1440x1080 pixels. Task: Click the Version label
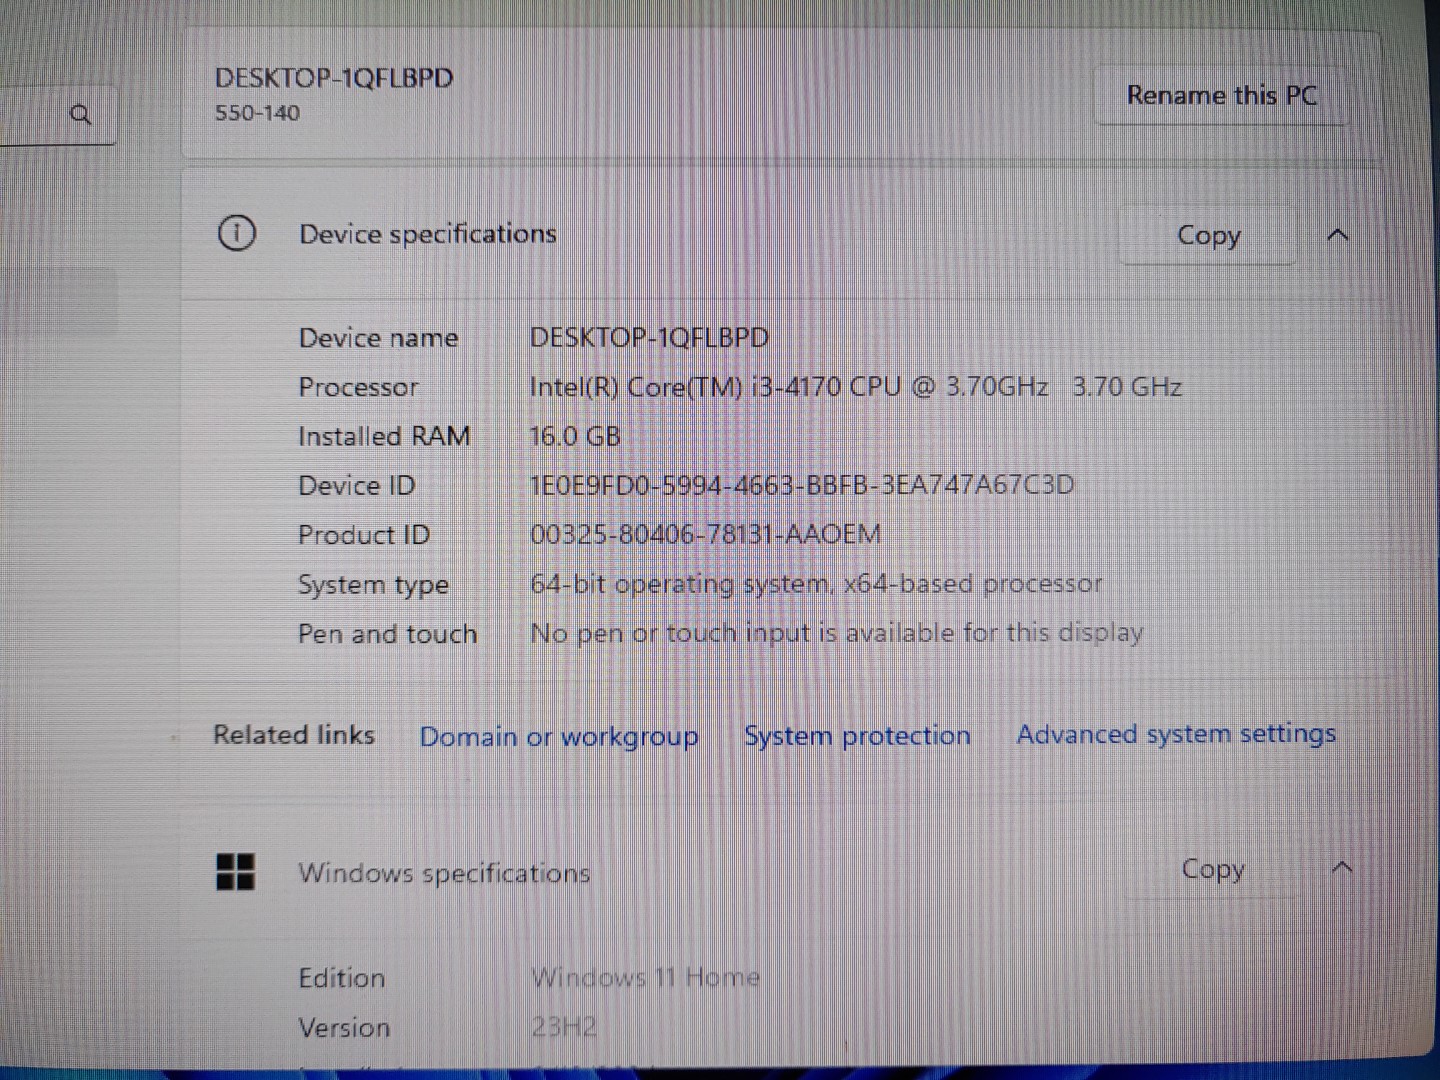[344, 1028]
